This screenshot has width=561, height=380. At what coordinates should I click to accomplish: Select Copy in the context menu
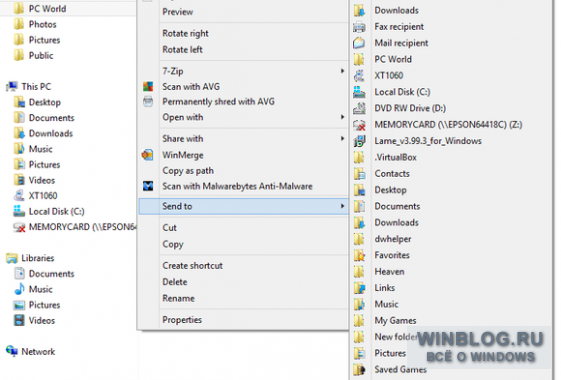173,244
